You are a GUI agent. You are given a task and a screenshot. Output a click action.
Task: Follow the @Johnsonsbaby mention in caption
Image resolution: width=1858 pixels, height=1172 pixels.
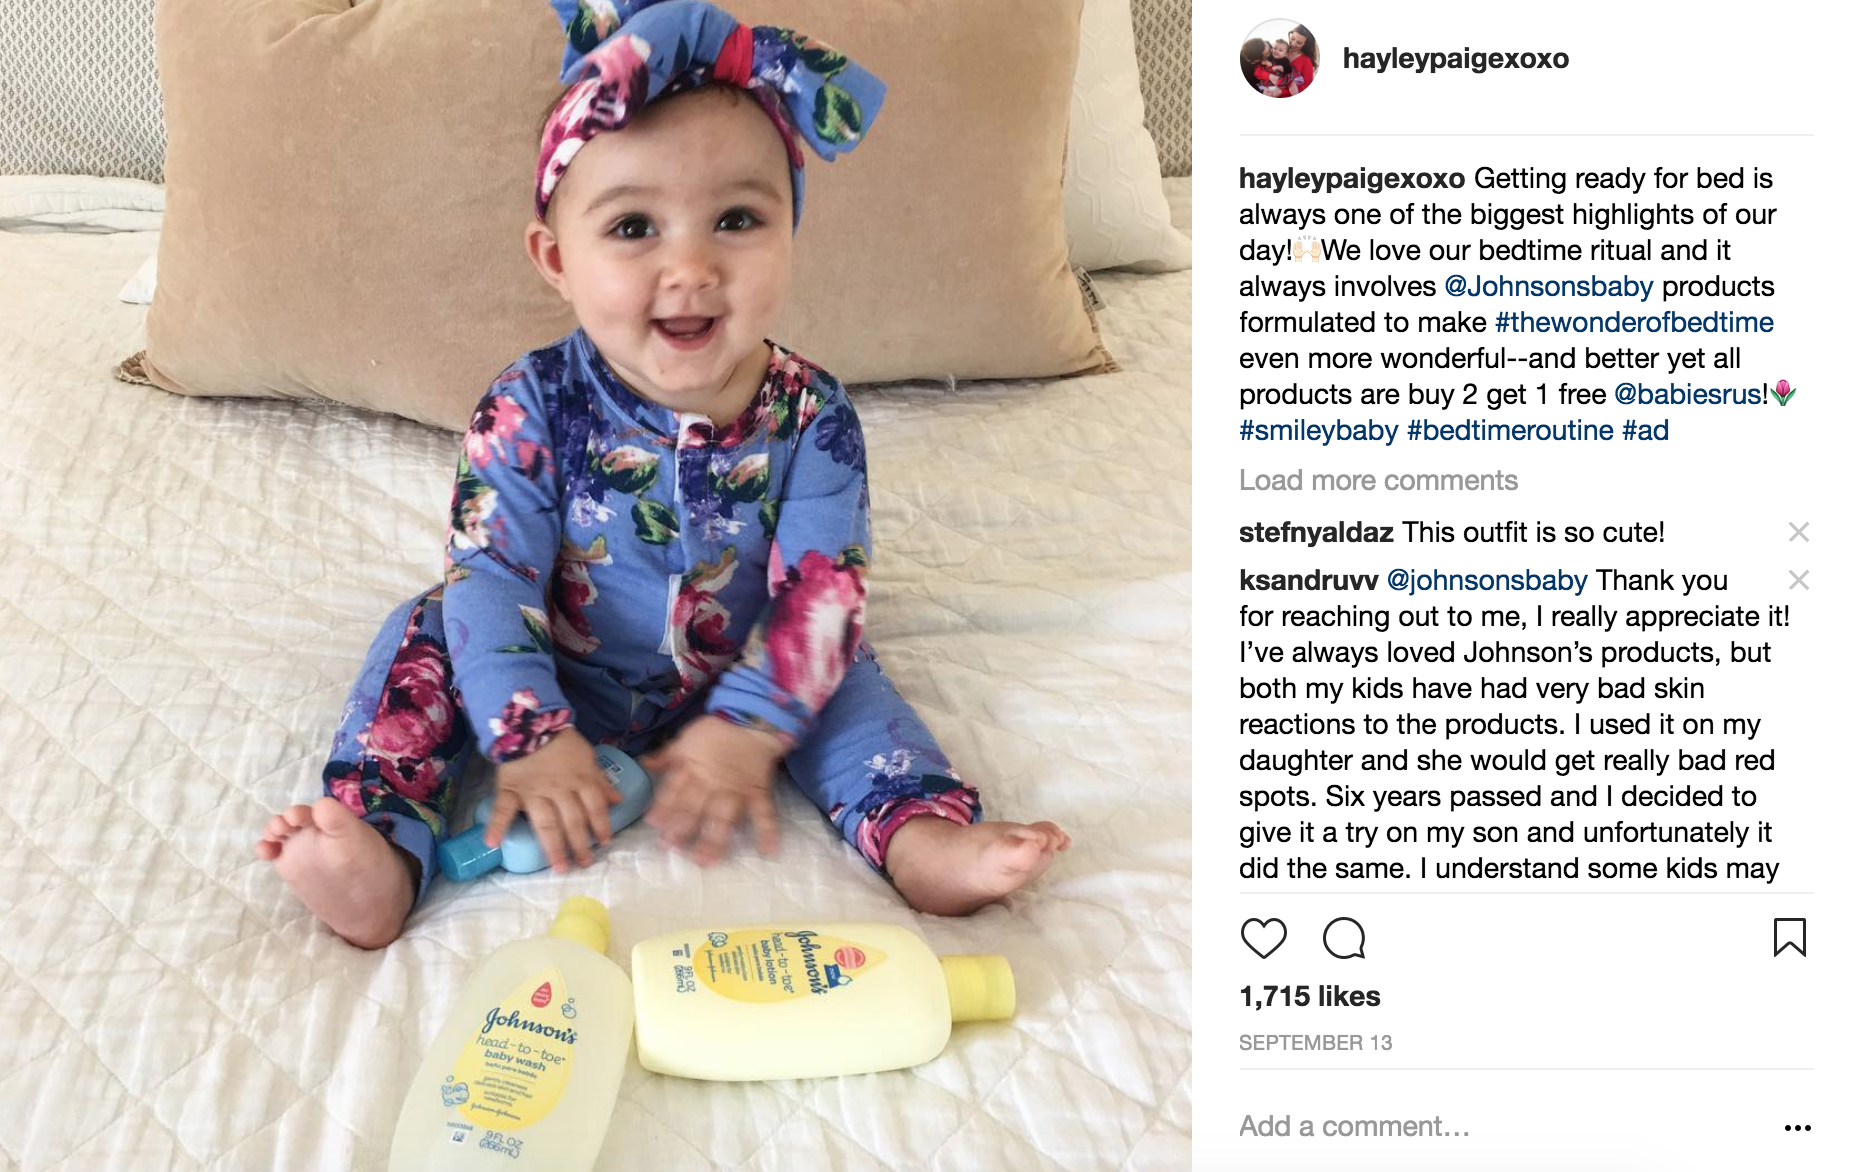1548,286
